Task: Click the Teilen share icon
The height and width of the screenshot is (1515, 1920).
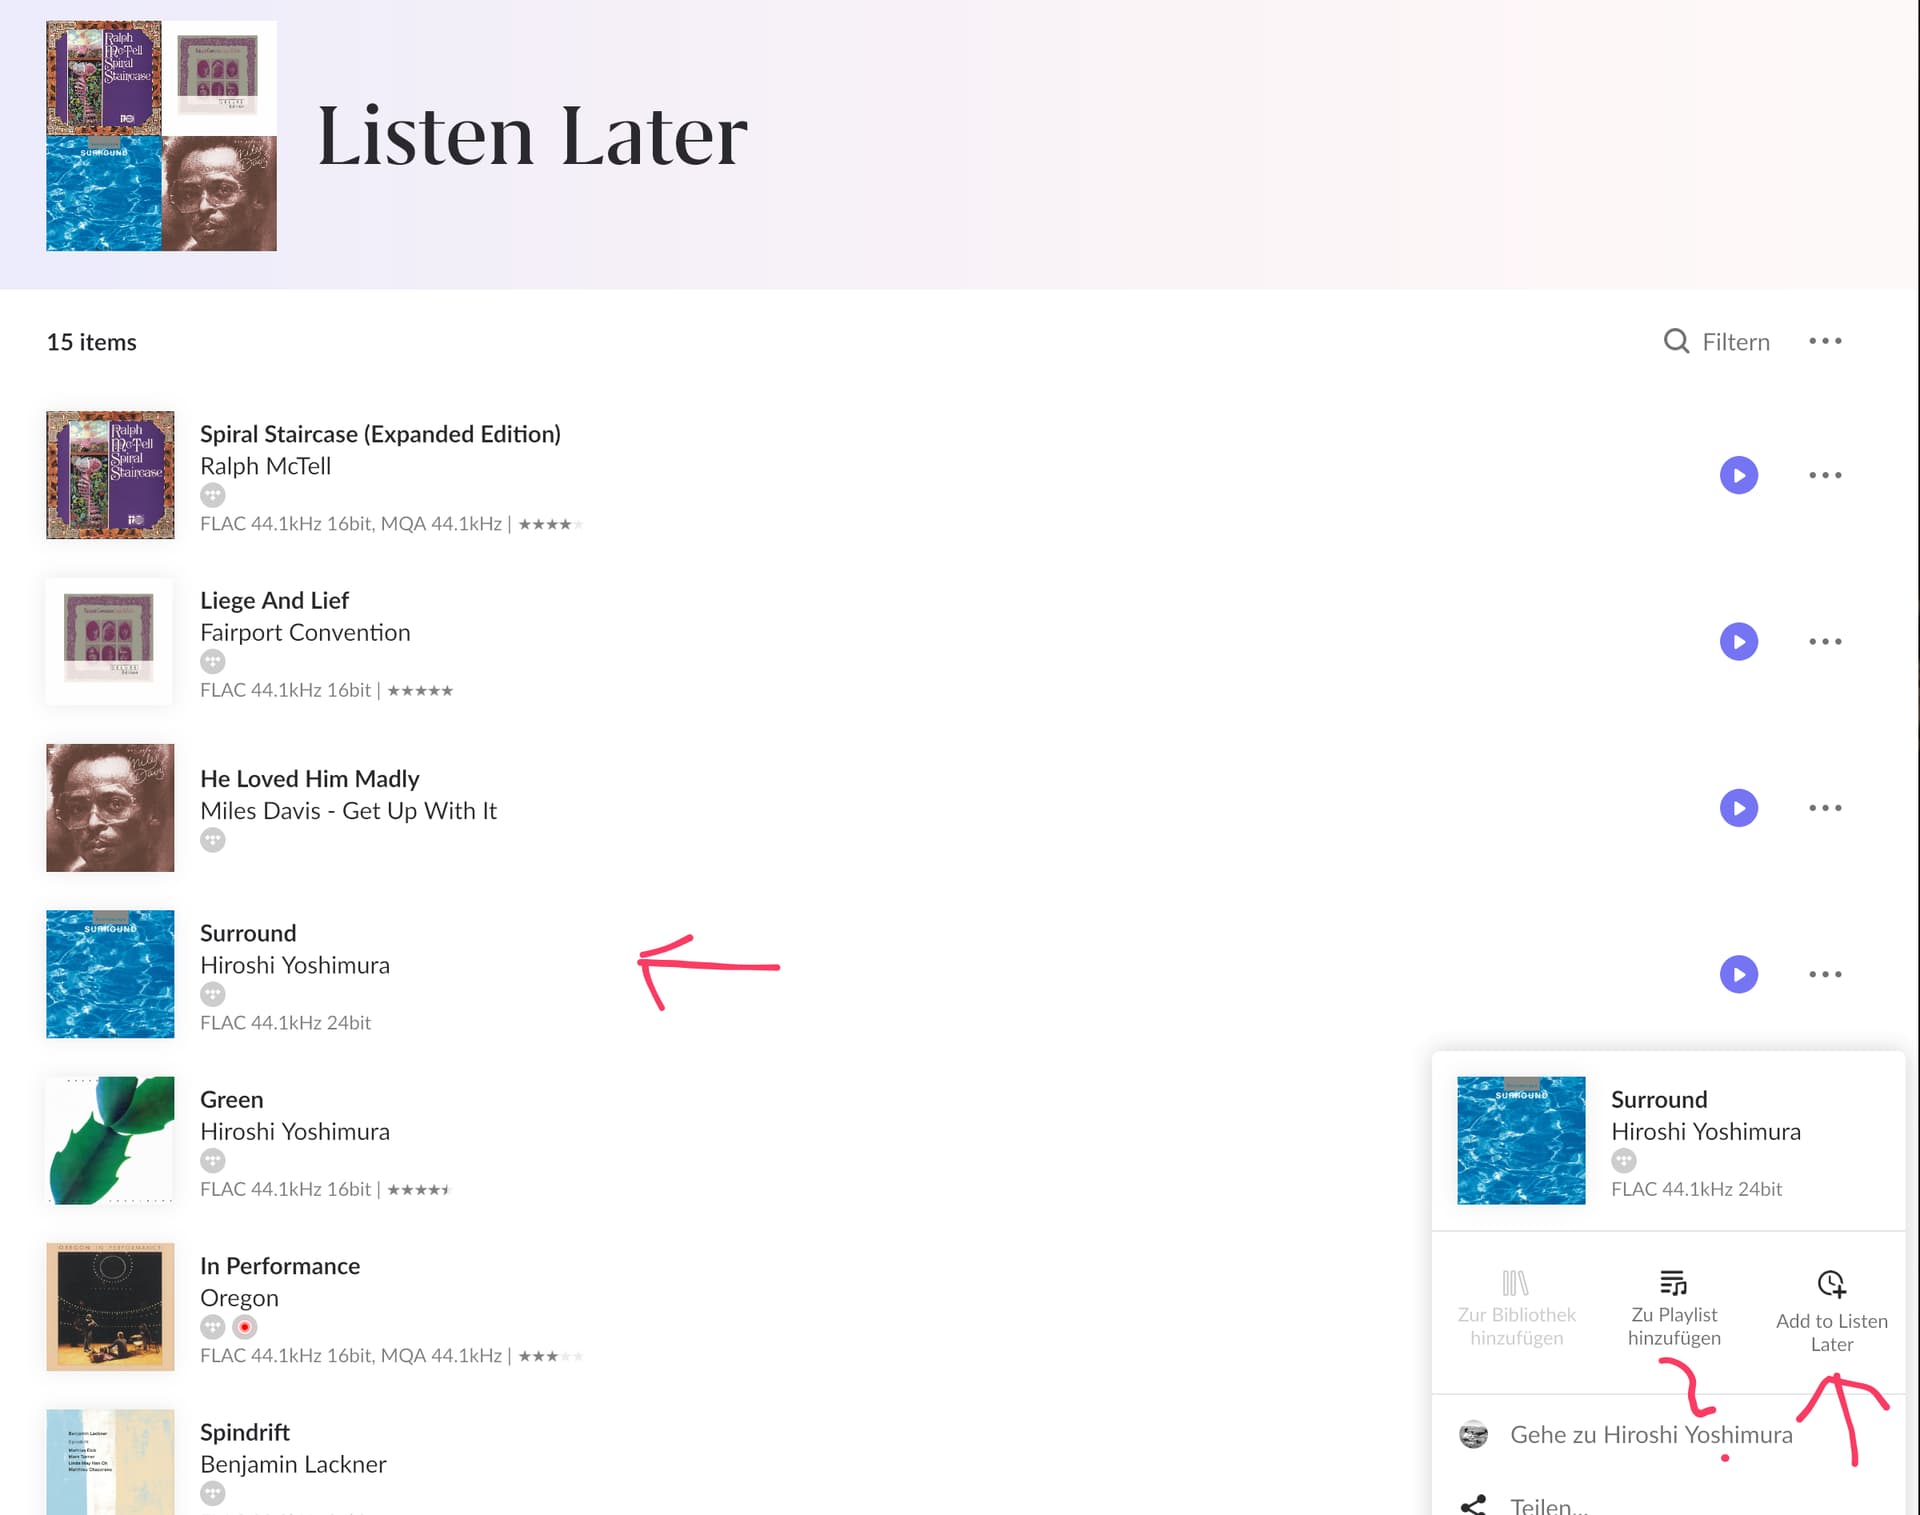Action: point(1473,1504)
